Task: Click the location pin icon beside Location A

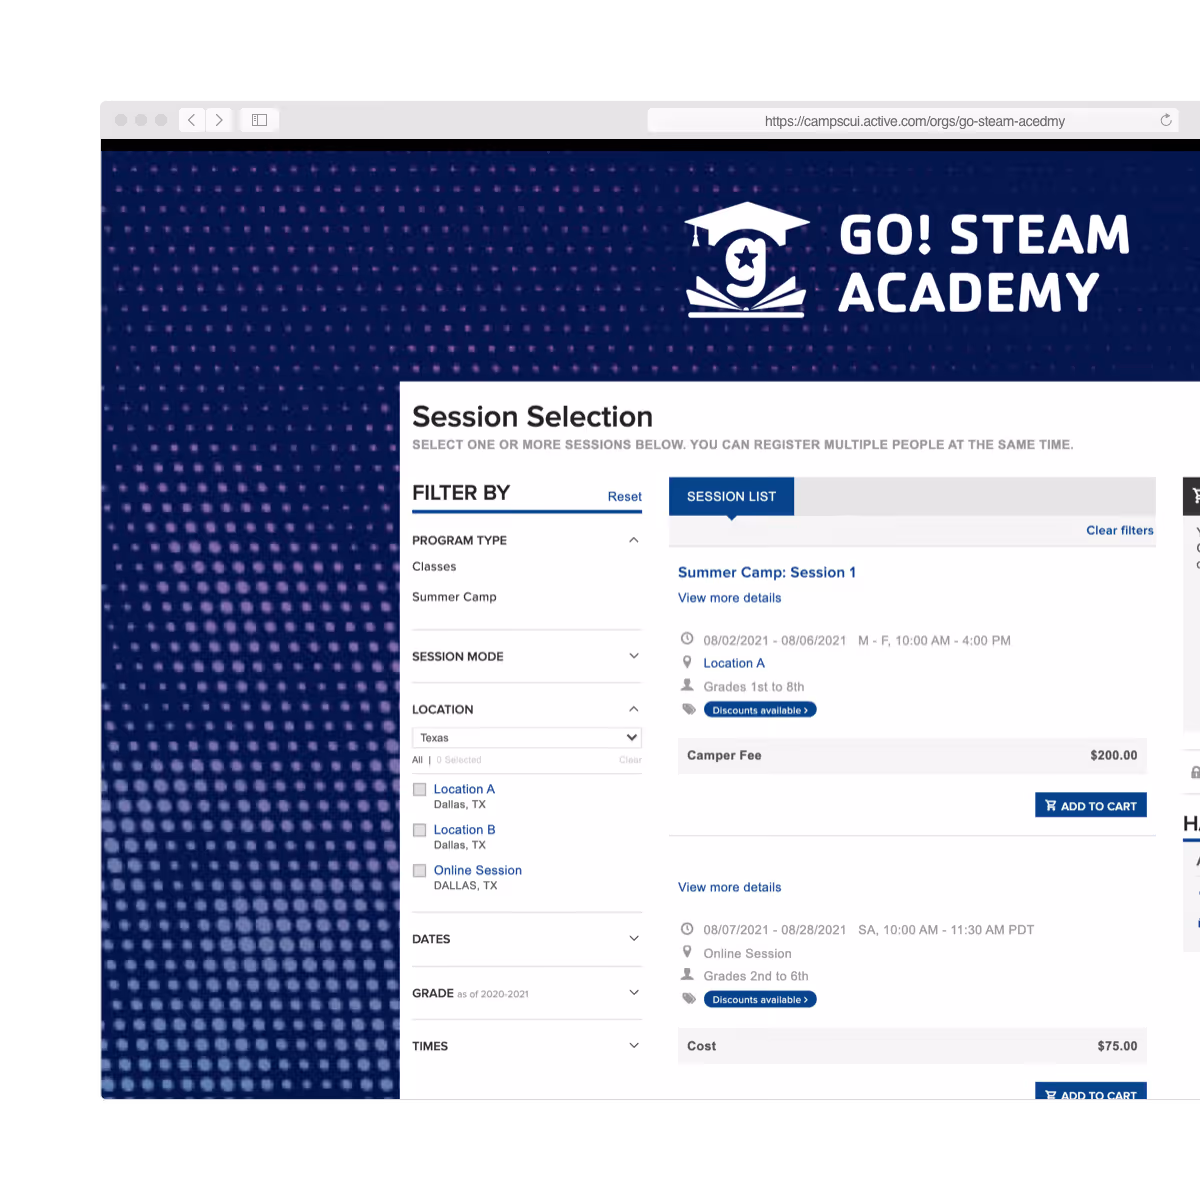Action: (x=687, y=661)
